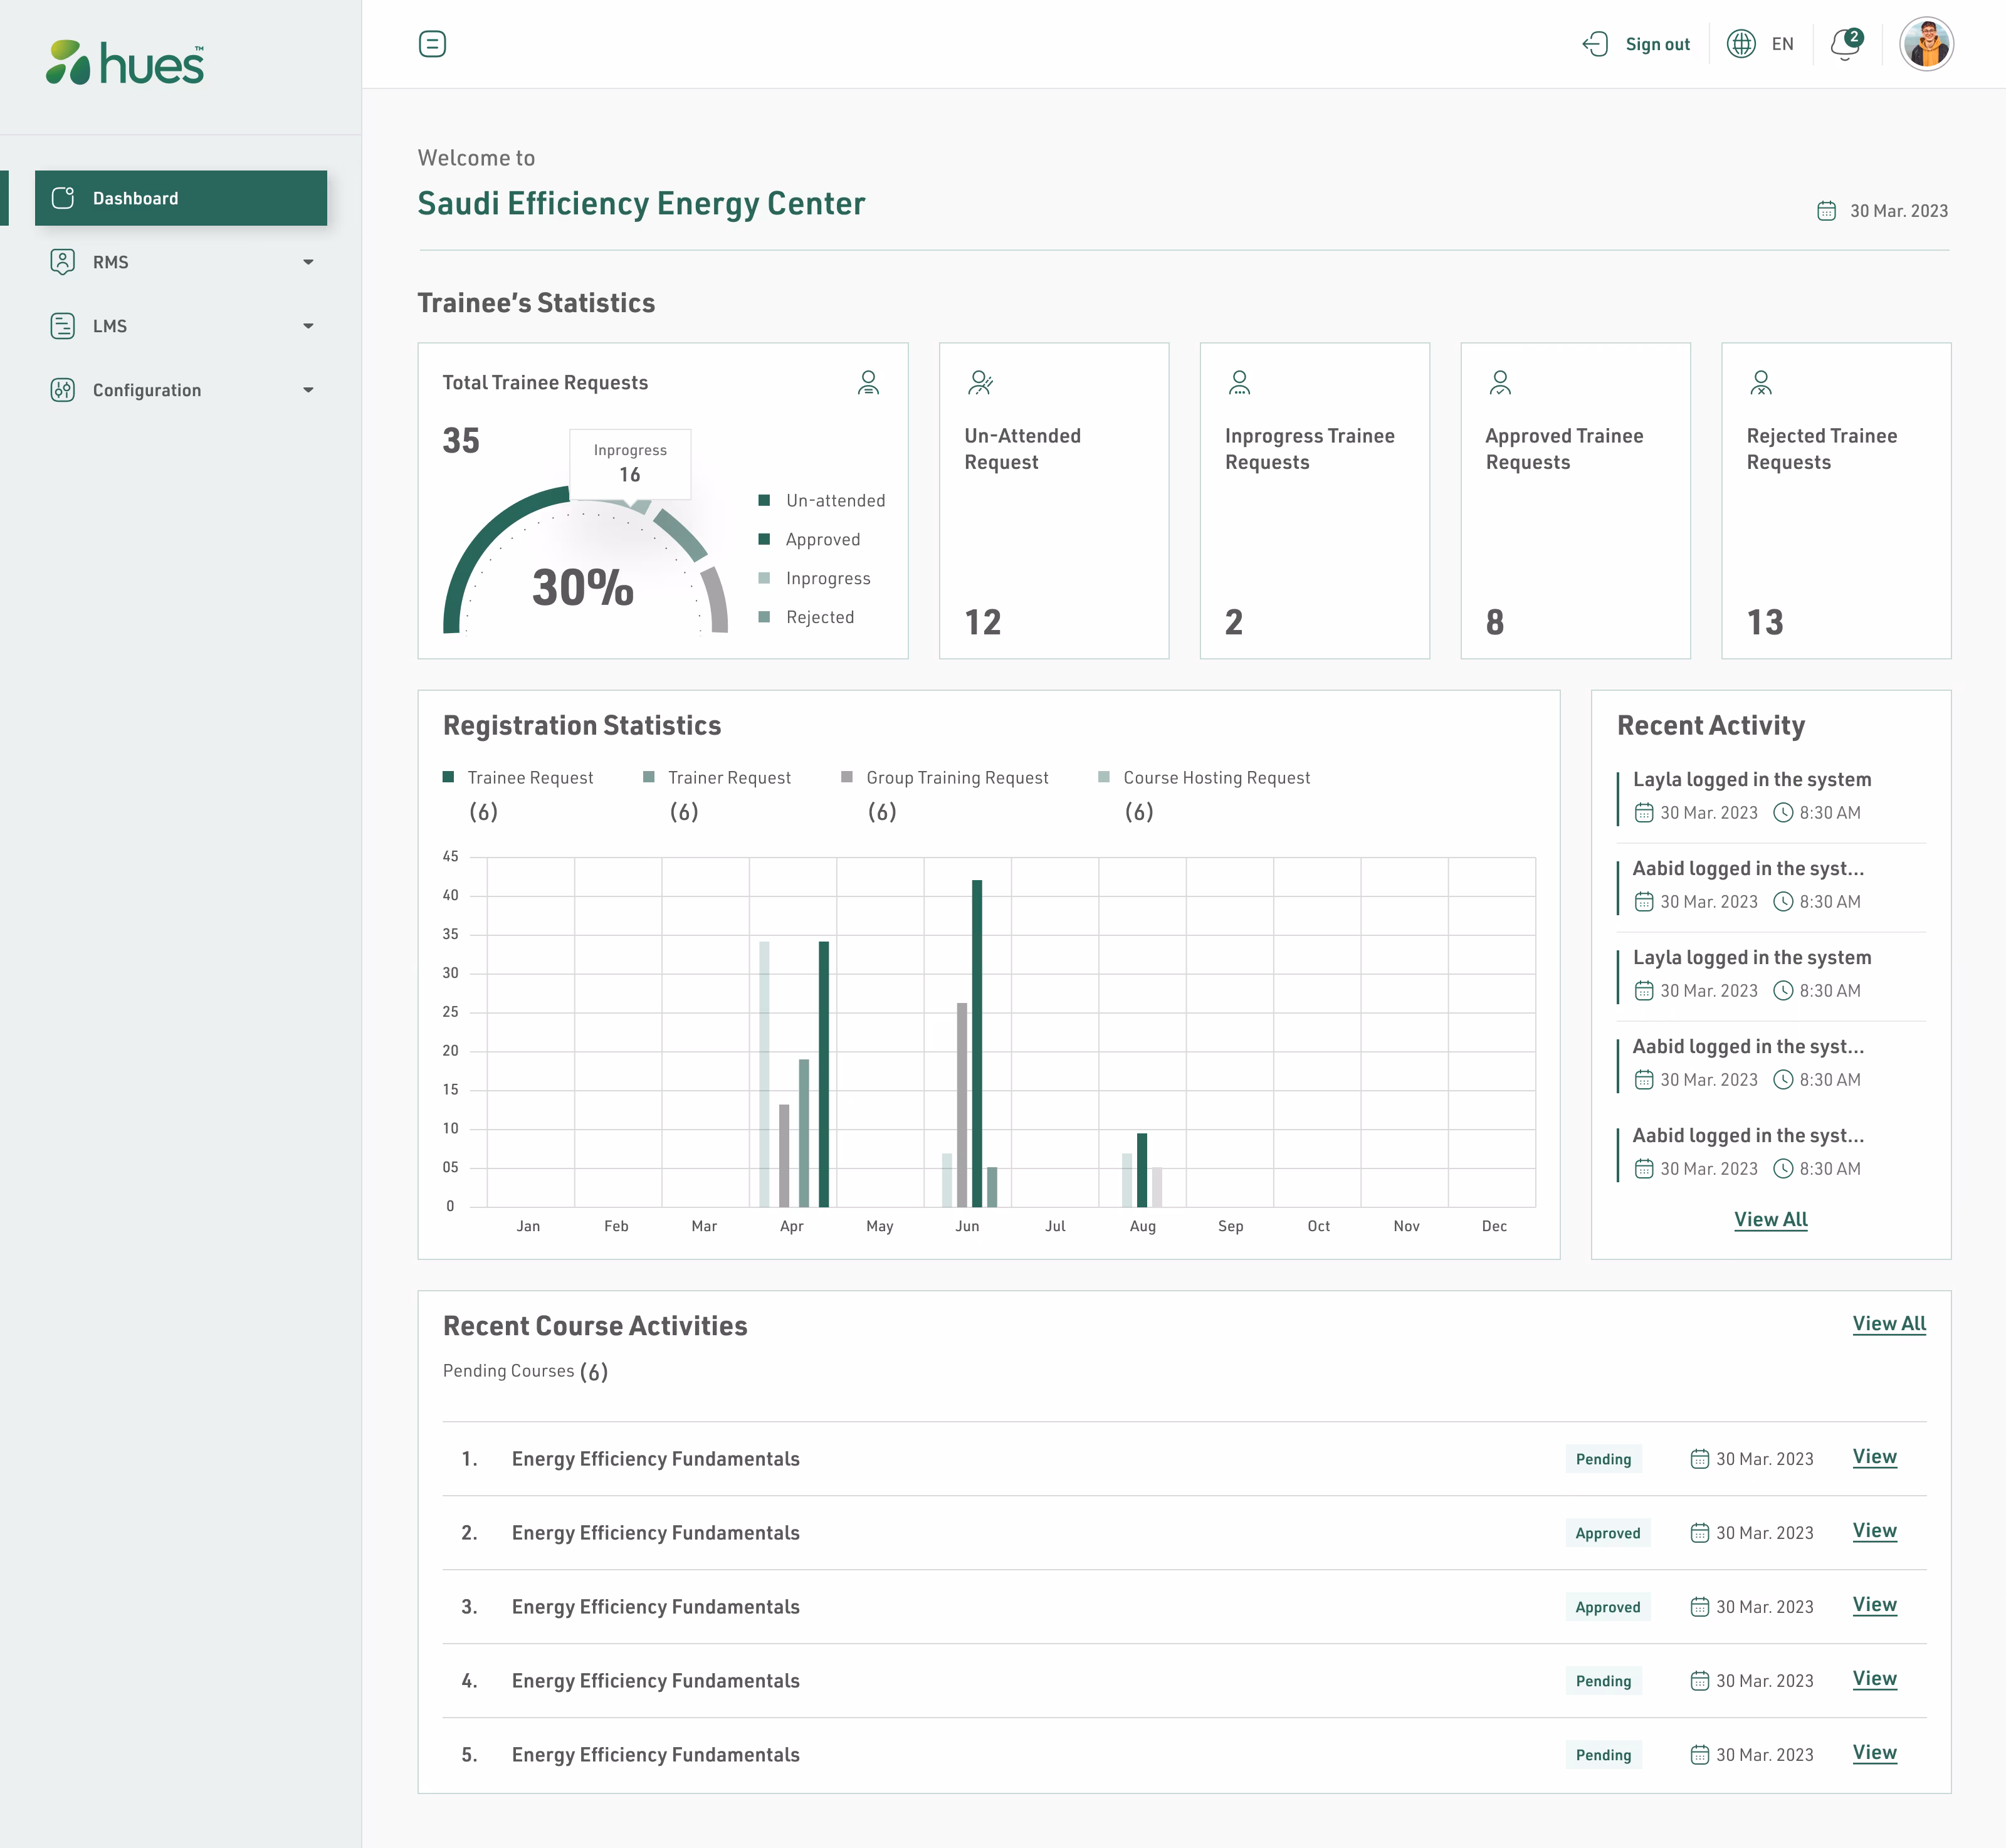Click the header date calendar icon
Image resolution: width=2006 pixels, height=1848 pixels.
click(x=1826, y=211)
